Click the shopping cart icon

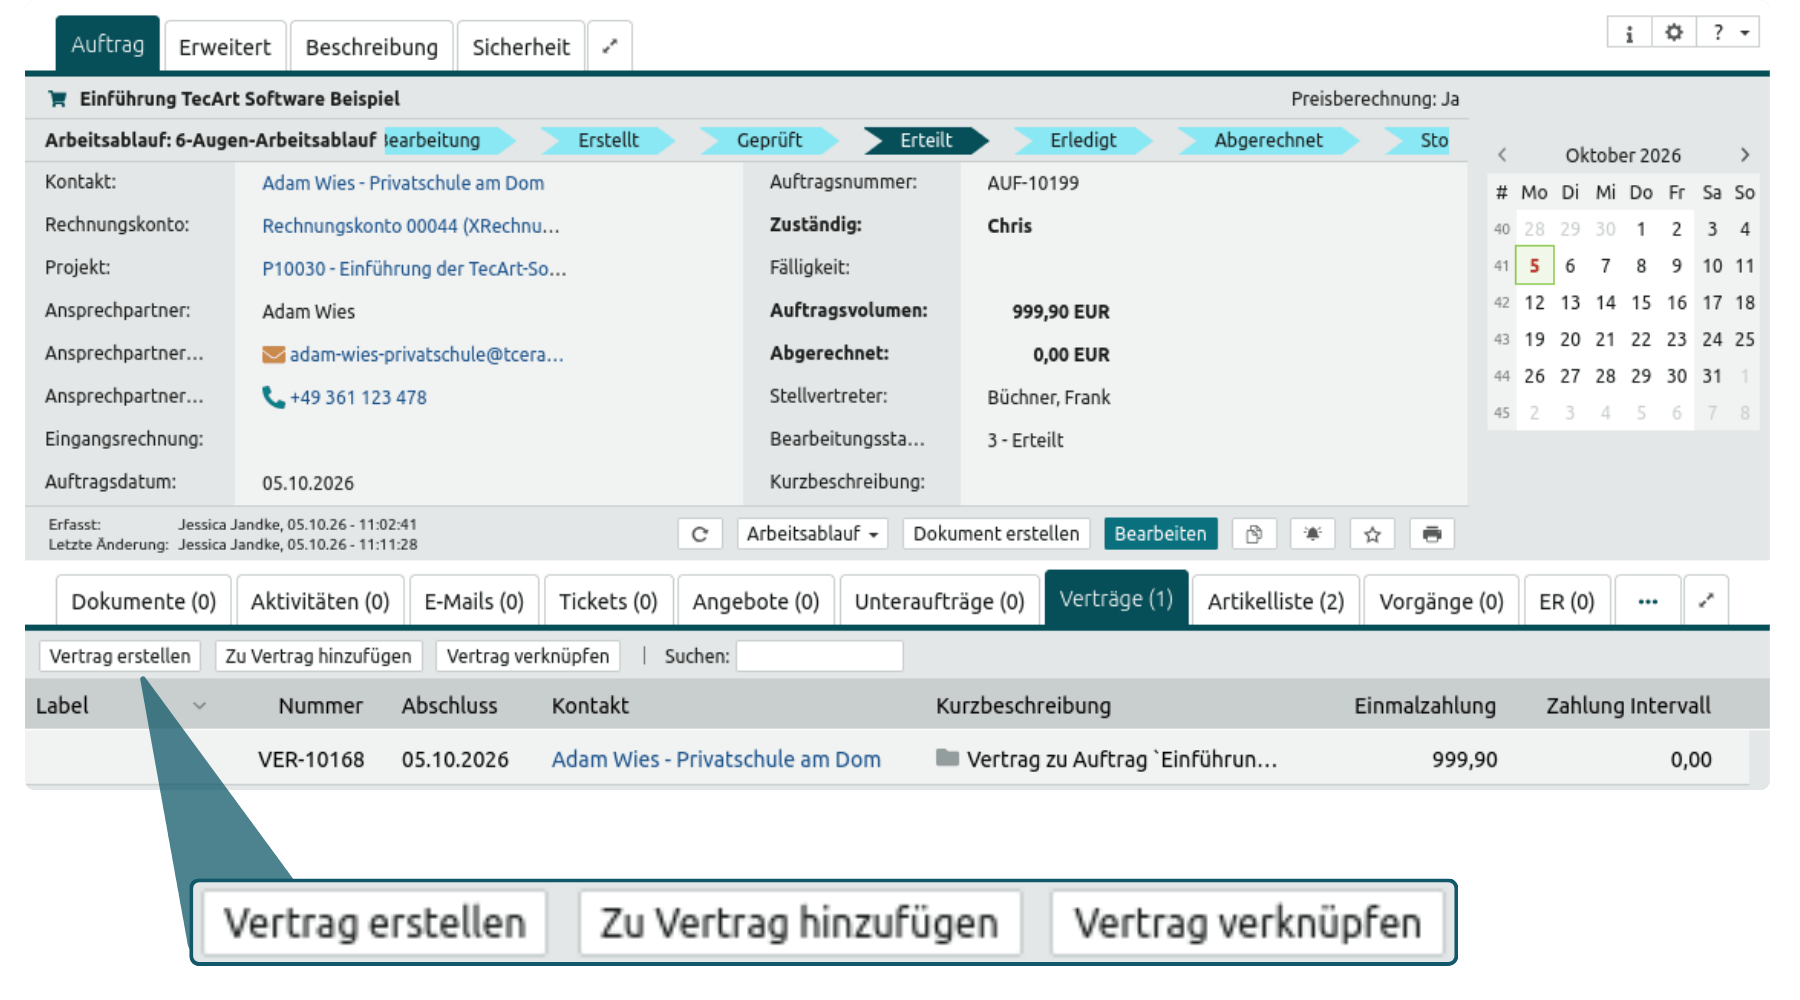tap(57, 99)
